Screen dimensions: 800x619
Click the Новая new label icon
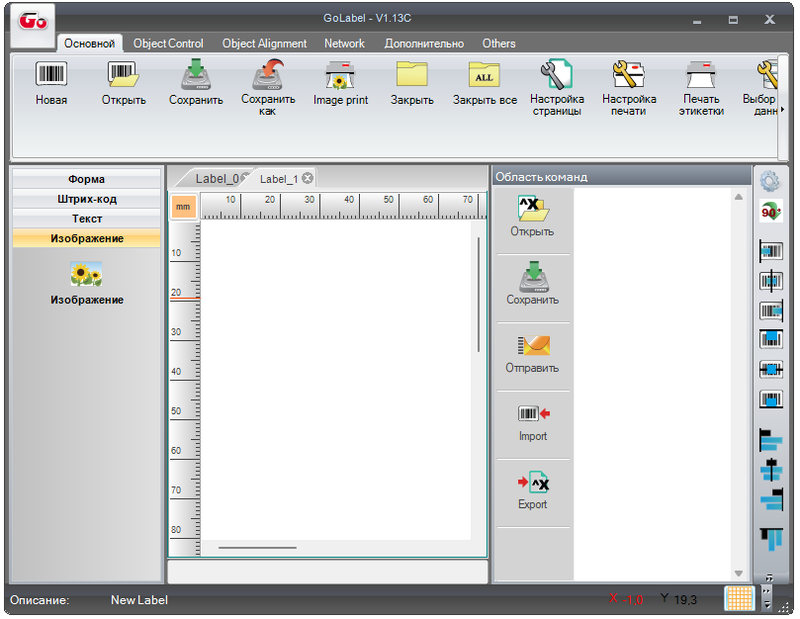(51, 76)
